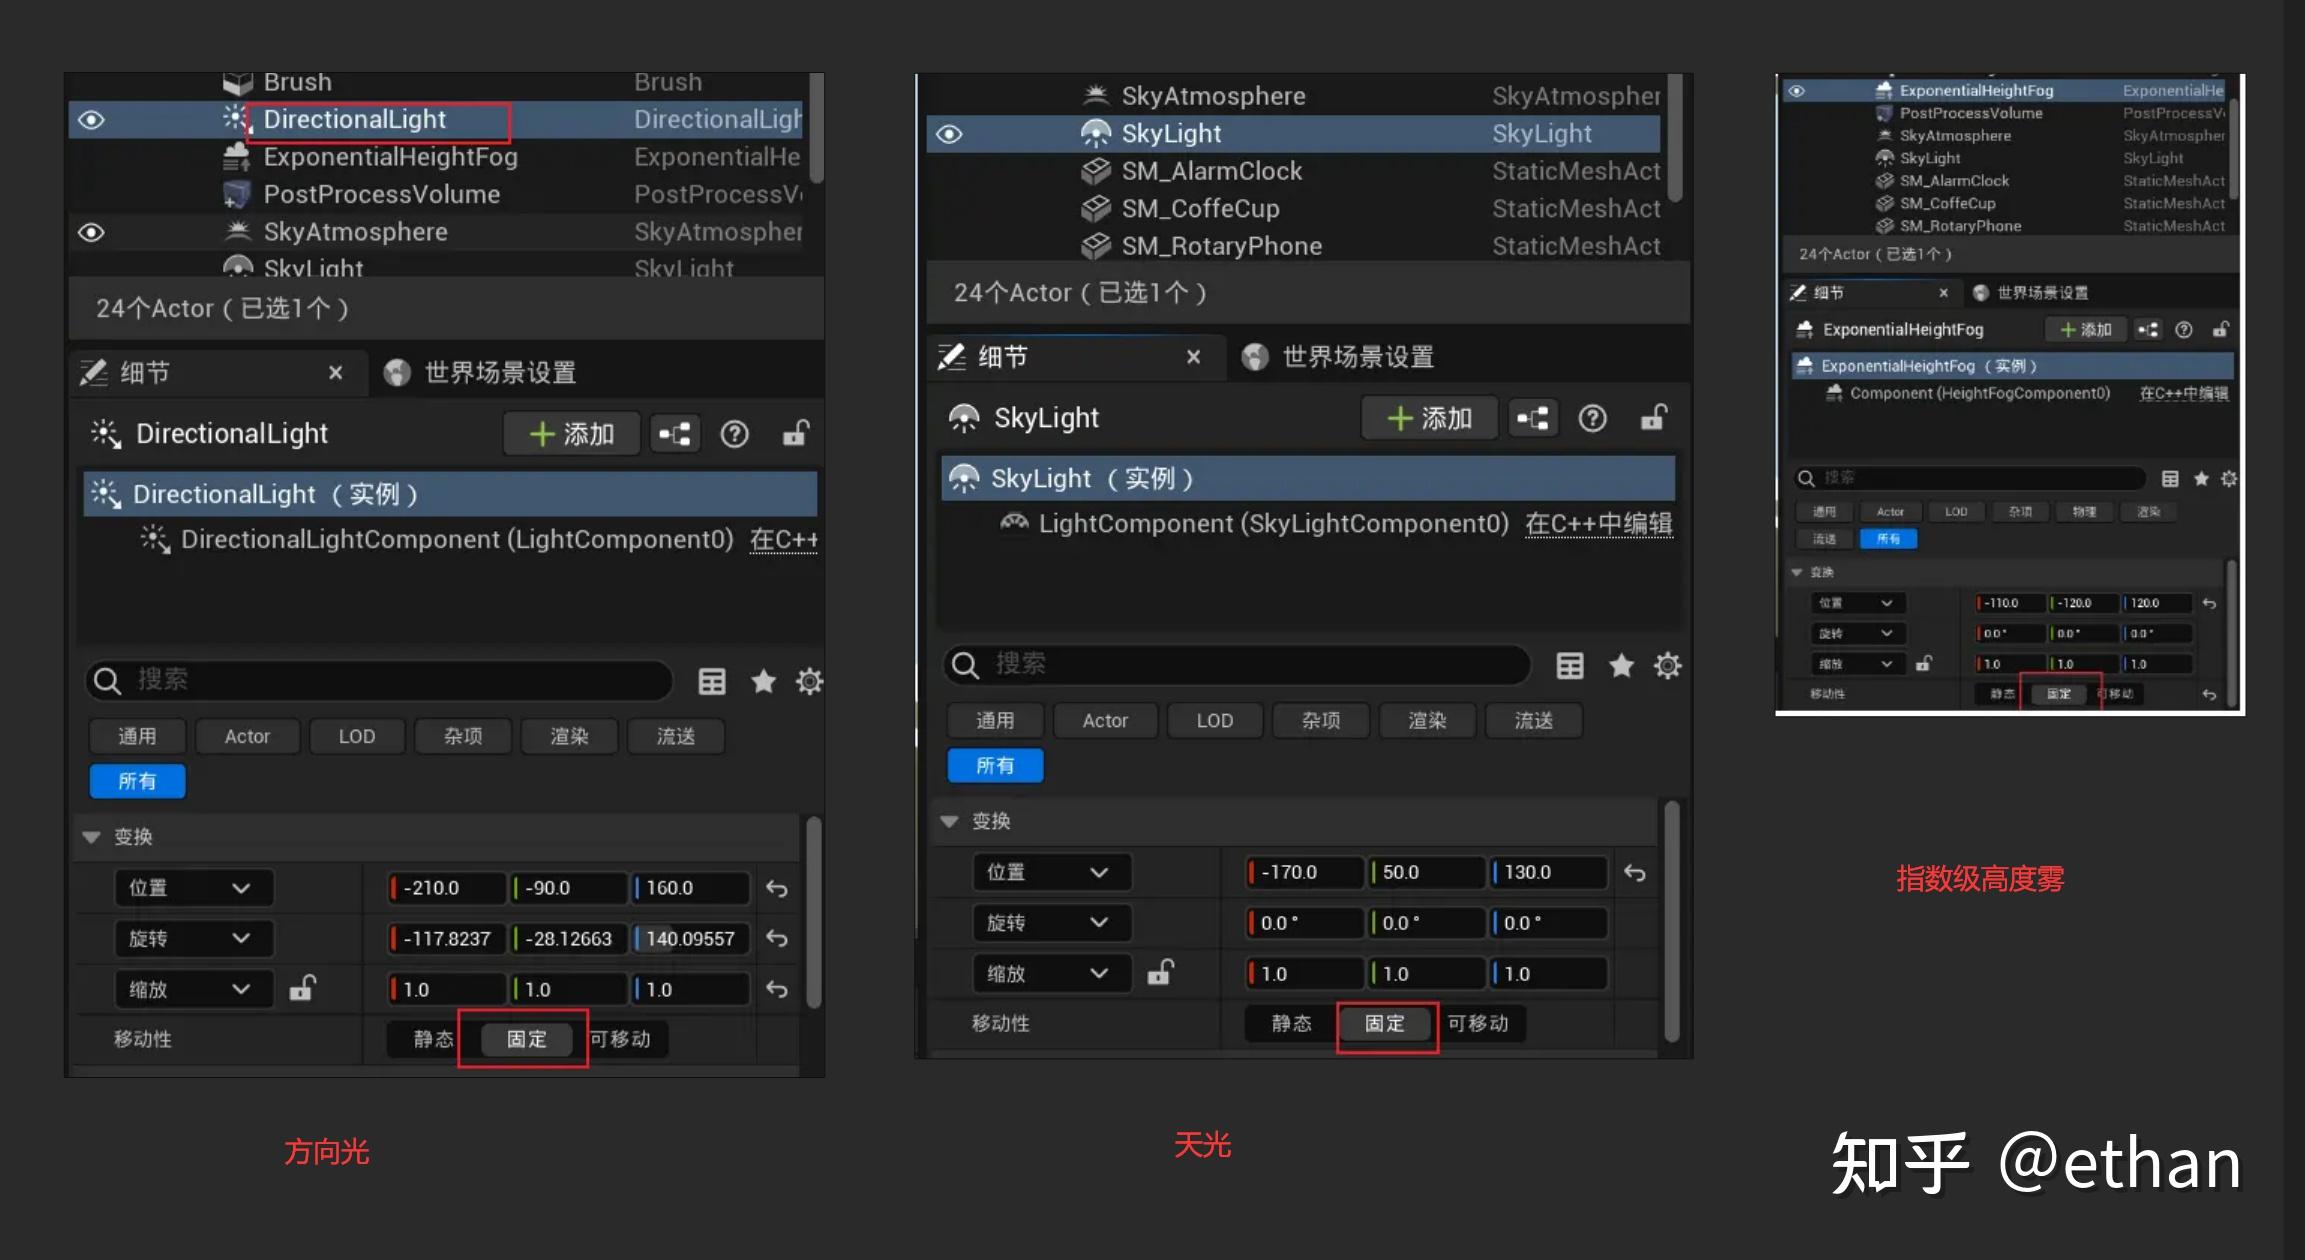Viewport: 2305px width, 1260px height.
Task: Click the favorites star icon in SkyLight search row
Action: pos(1620,666)
